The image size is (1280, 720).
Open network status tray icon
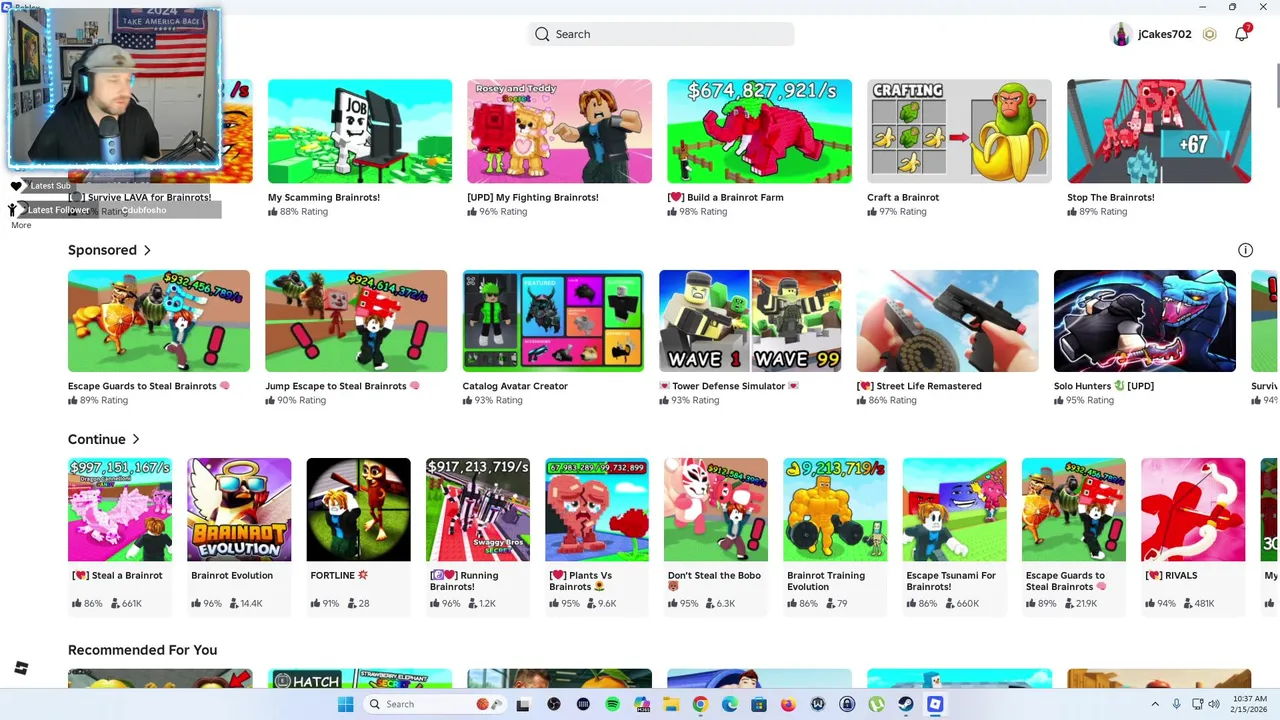(1196, 704)
